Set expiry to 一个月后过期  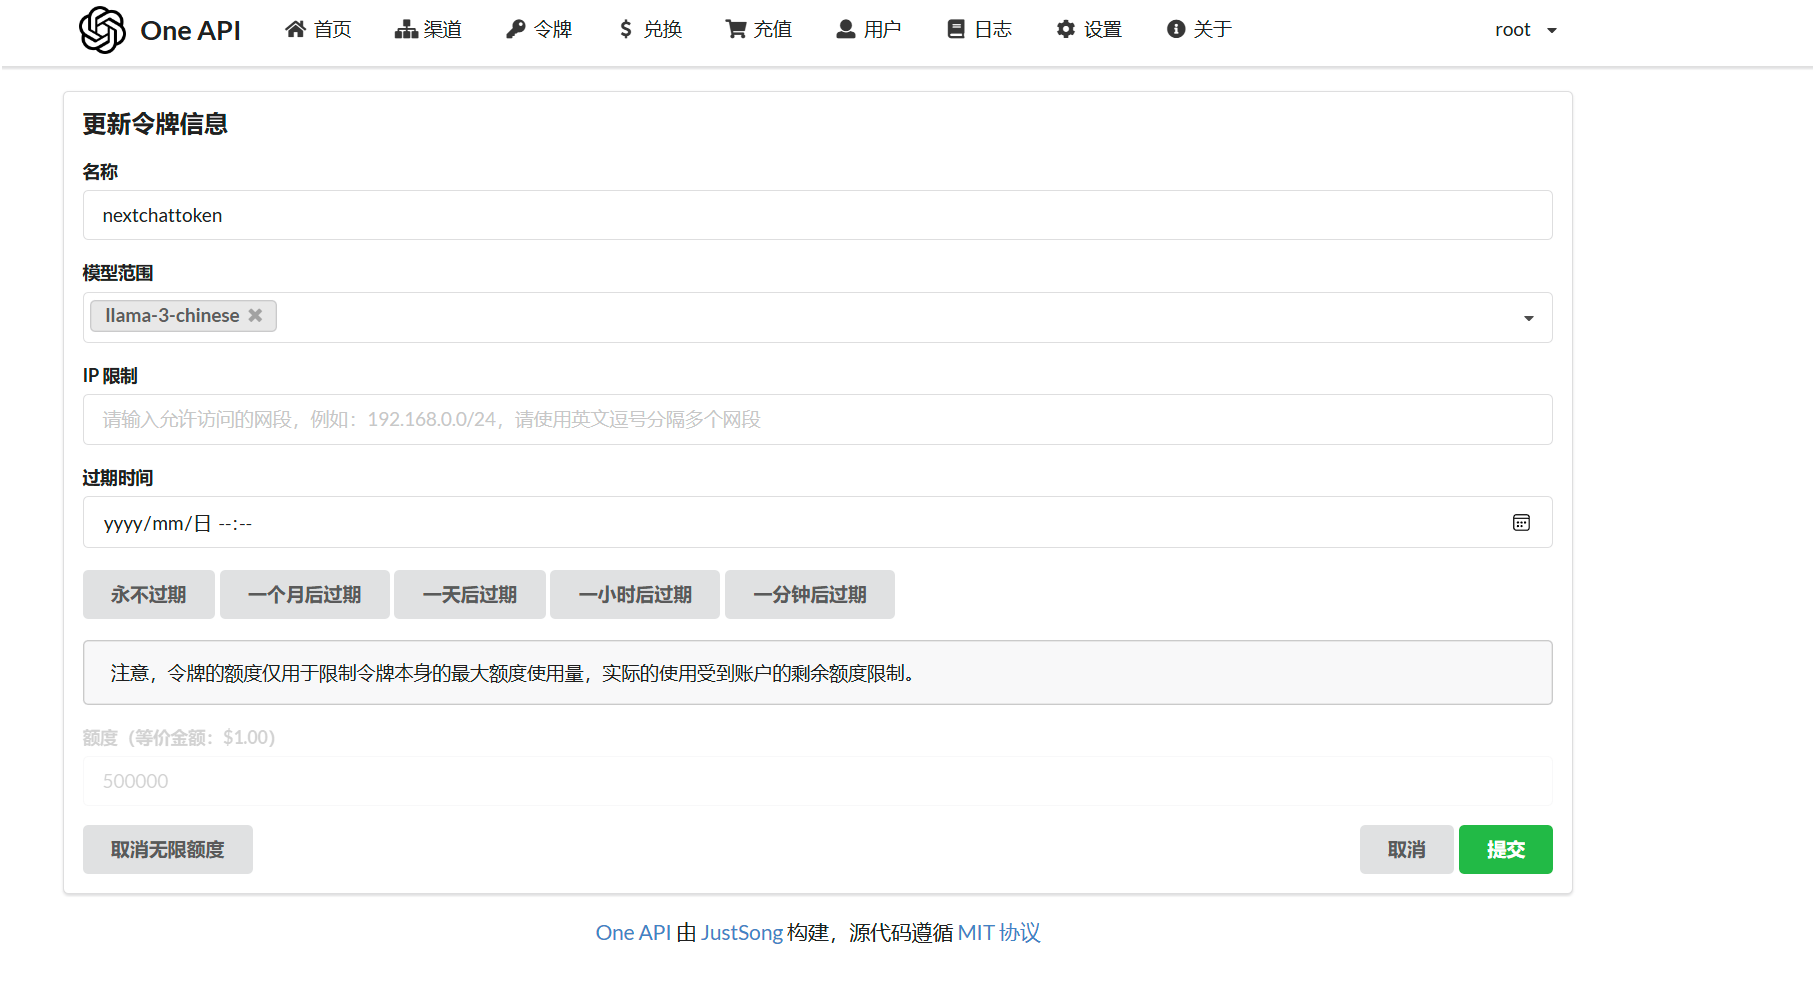tap(304, 595)
